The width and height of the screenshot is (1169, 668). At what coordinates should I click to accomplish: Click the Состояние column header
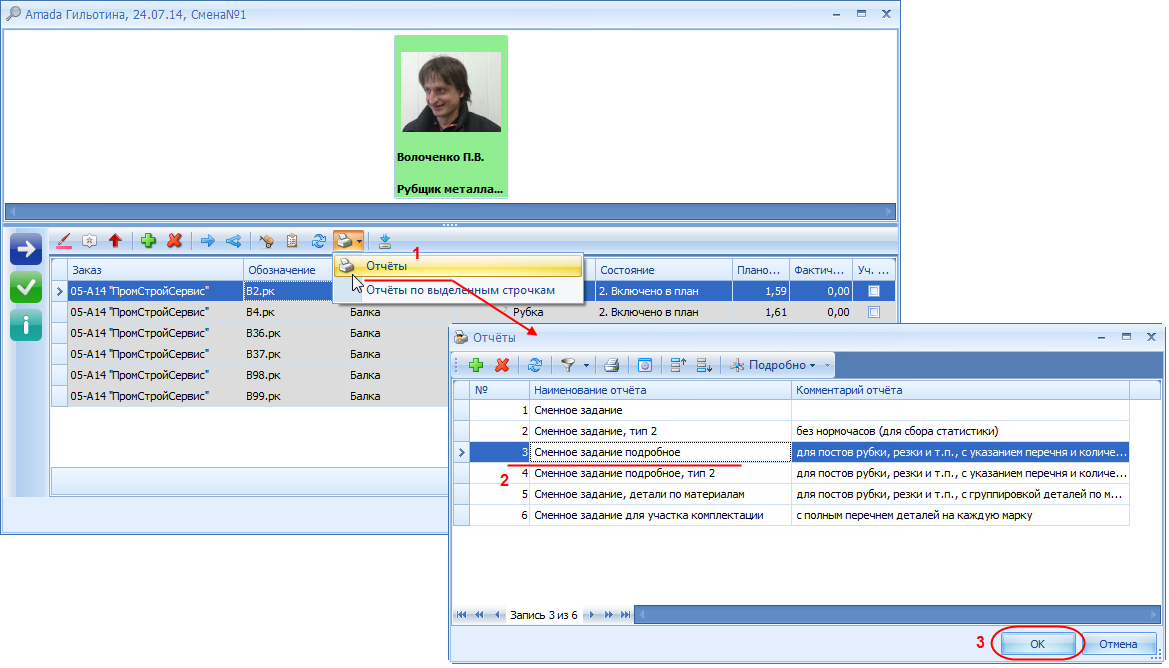click(664, 270)
